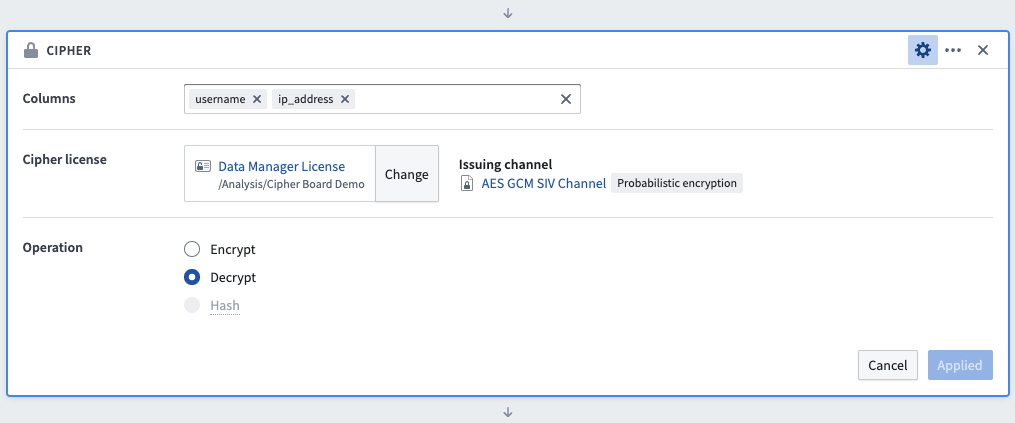Click the AES GCM SIV channel lock icon

(x=467, y=184)
